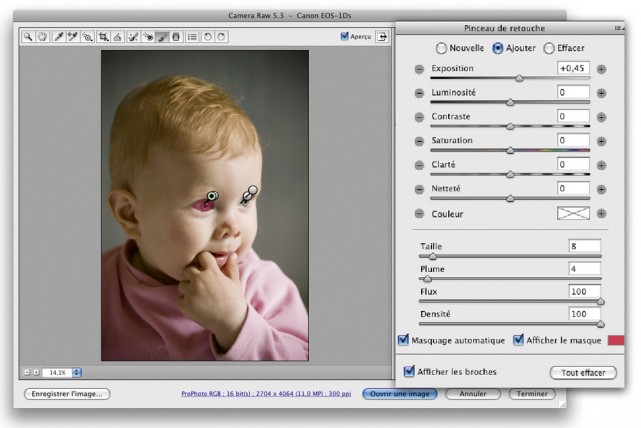
Task: Click the Annuler button
Action: [473, 394]
